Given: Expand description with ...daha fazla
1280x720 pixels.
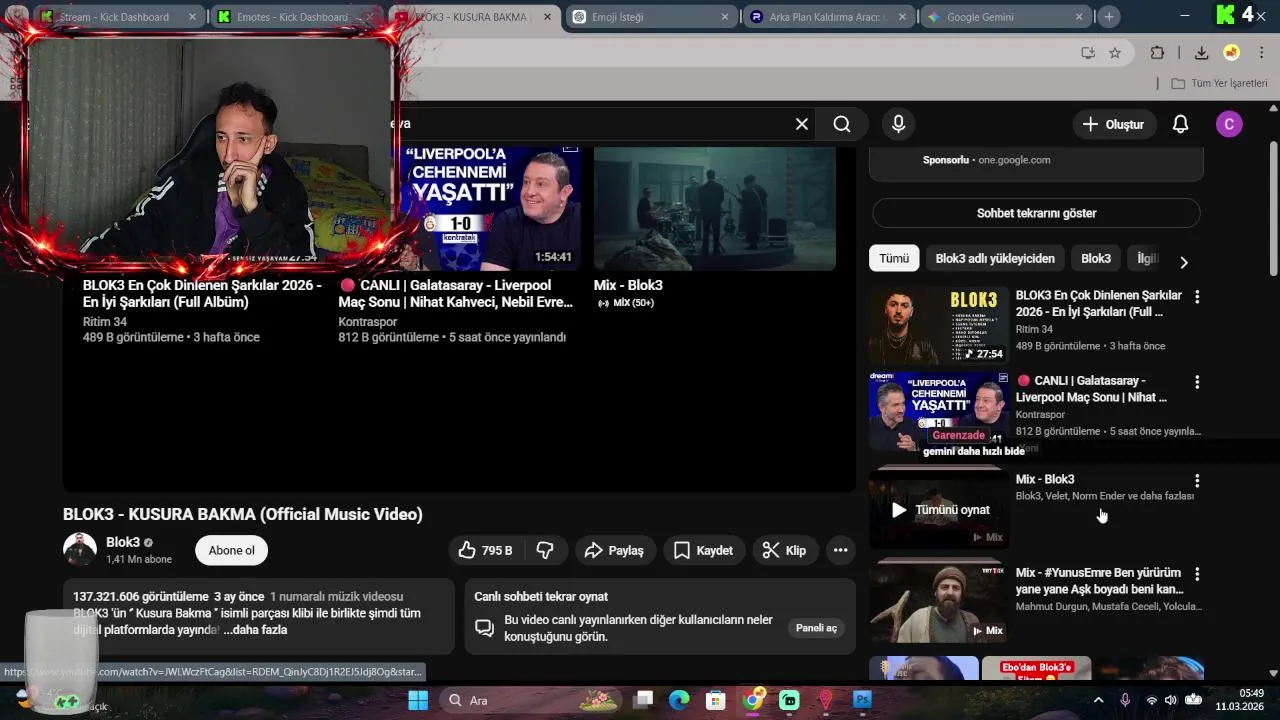Looking at the screenshot, I should pos(255,630).
